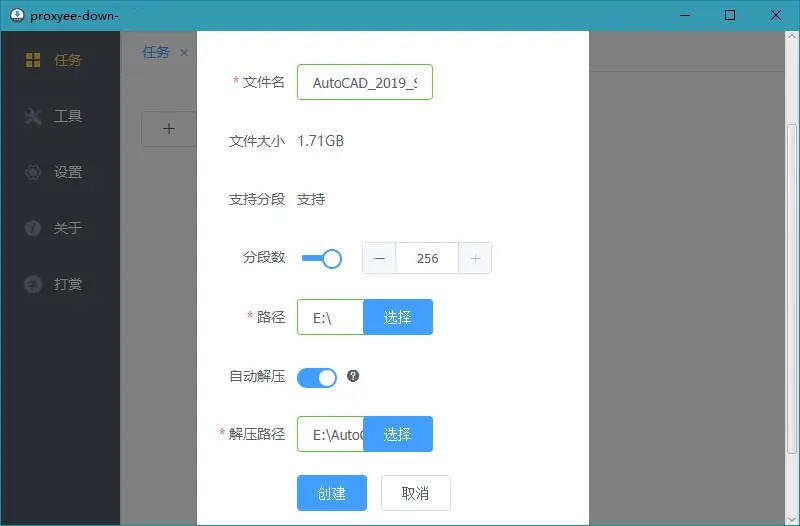The height and width of the screenshot is (526, 800).
Task: Open 设置 from the sidebar menu
Action: 68,172
